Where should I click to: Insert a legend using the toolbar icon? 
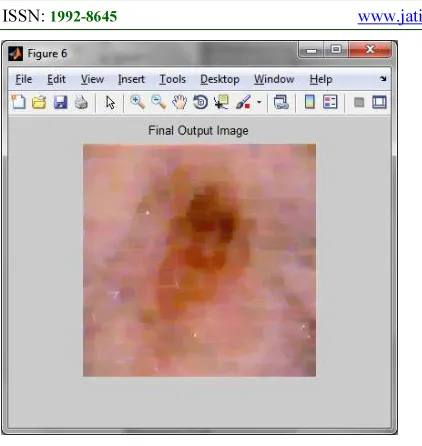(330, 102)
